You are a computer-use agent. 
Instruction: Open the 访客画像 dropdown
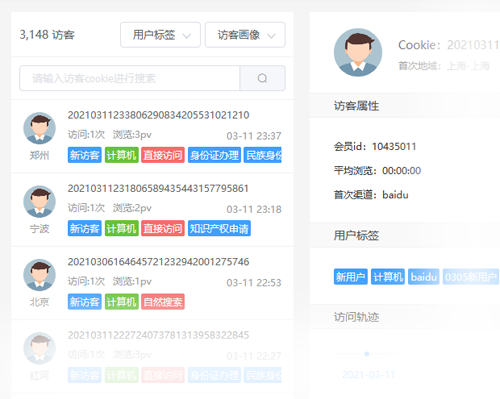(x=245, y=35)
